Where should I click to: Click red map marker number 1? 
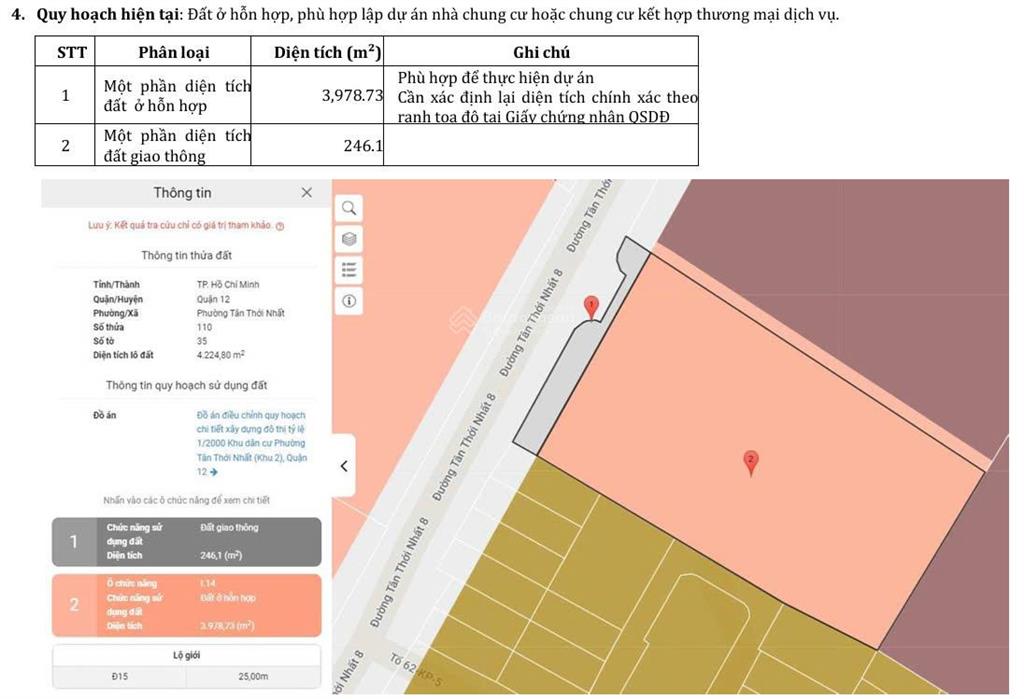click(x=591, y=308)
